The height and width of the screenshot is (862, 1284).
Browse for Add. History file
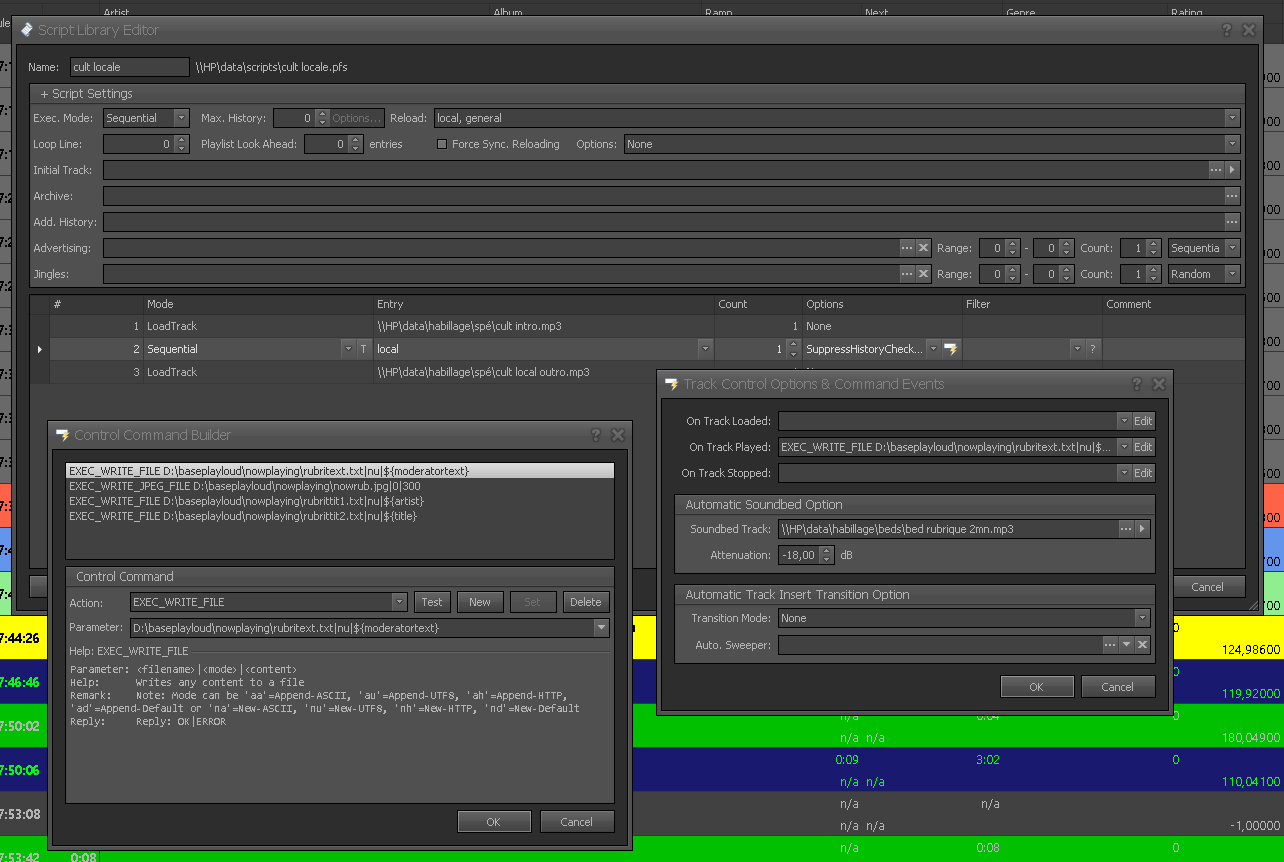pyautogui.click(x=1232, y=222)
